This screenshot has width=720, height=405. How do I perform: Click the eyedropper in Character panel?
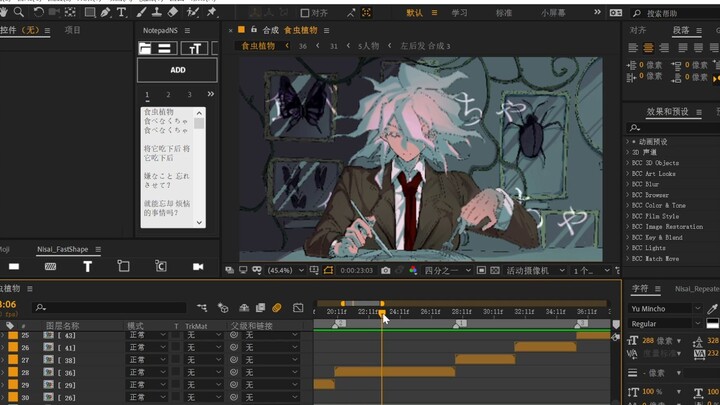click(x=712, y=309)
